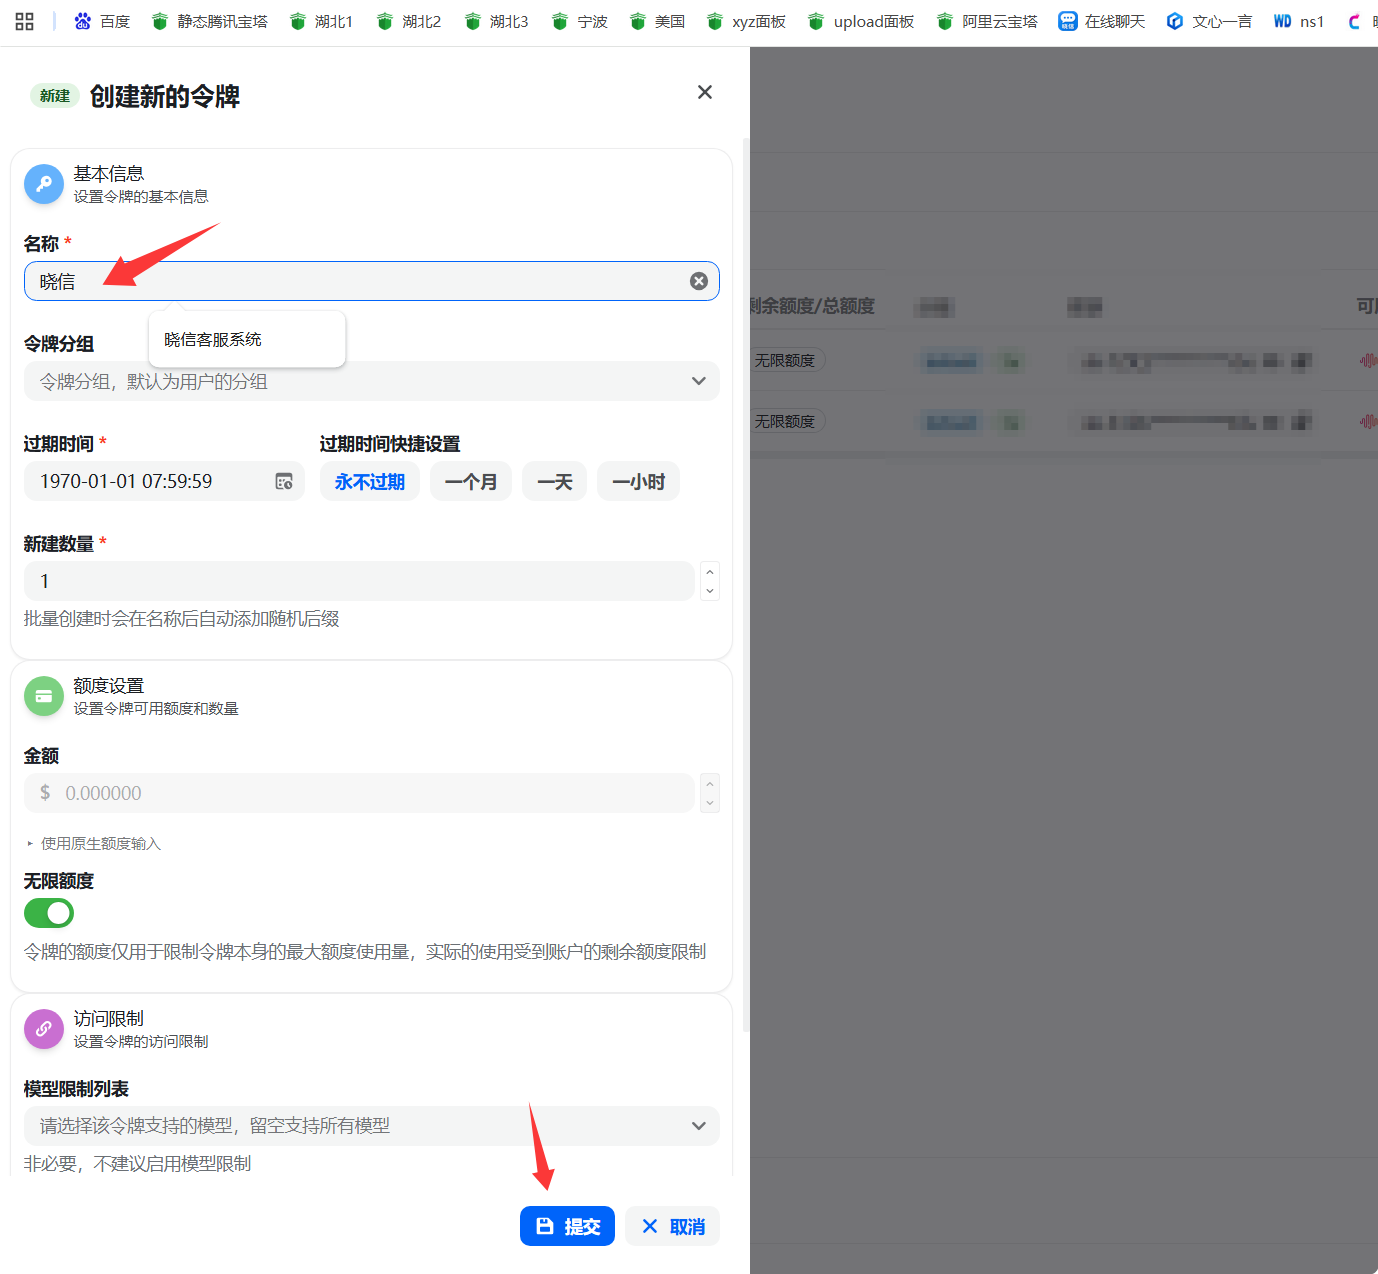Click the 过期时间 date input field
This screenshot has height=1274, width=1378.
[x=164, y=481]
